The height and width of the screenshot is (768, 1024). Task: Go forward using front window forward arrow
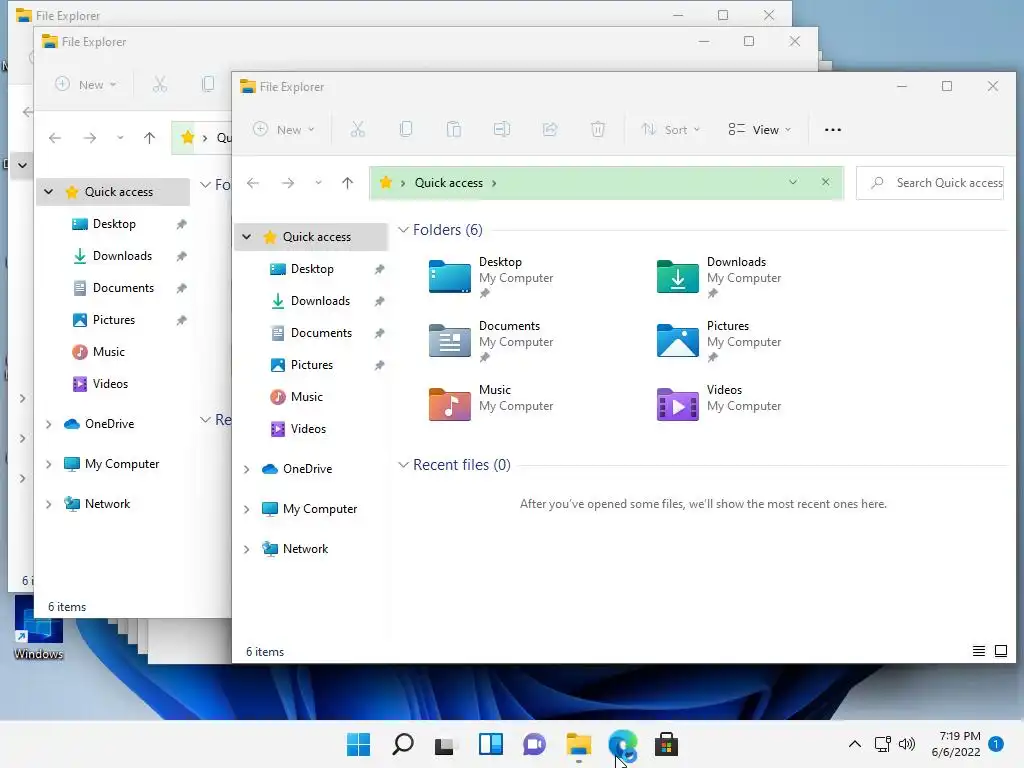tap(288, 184)
